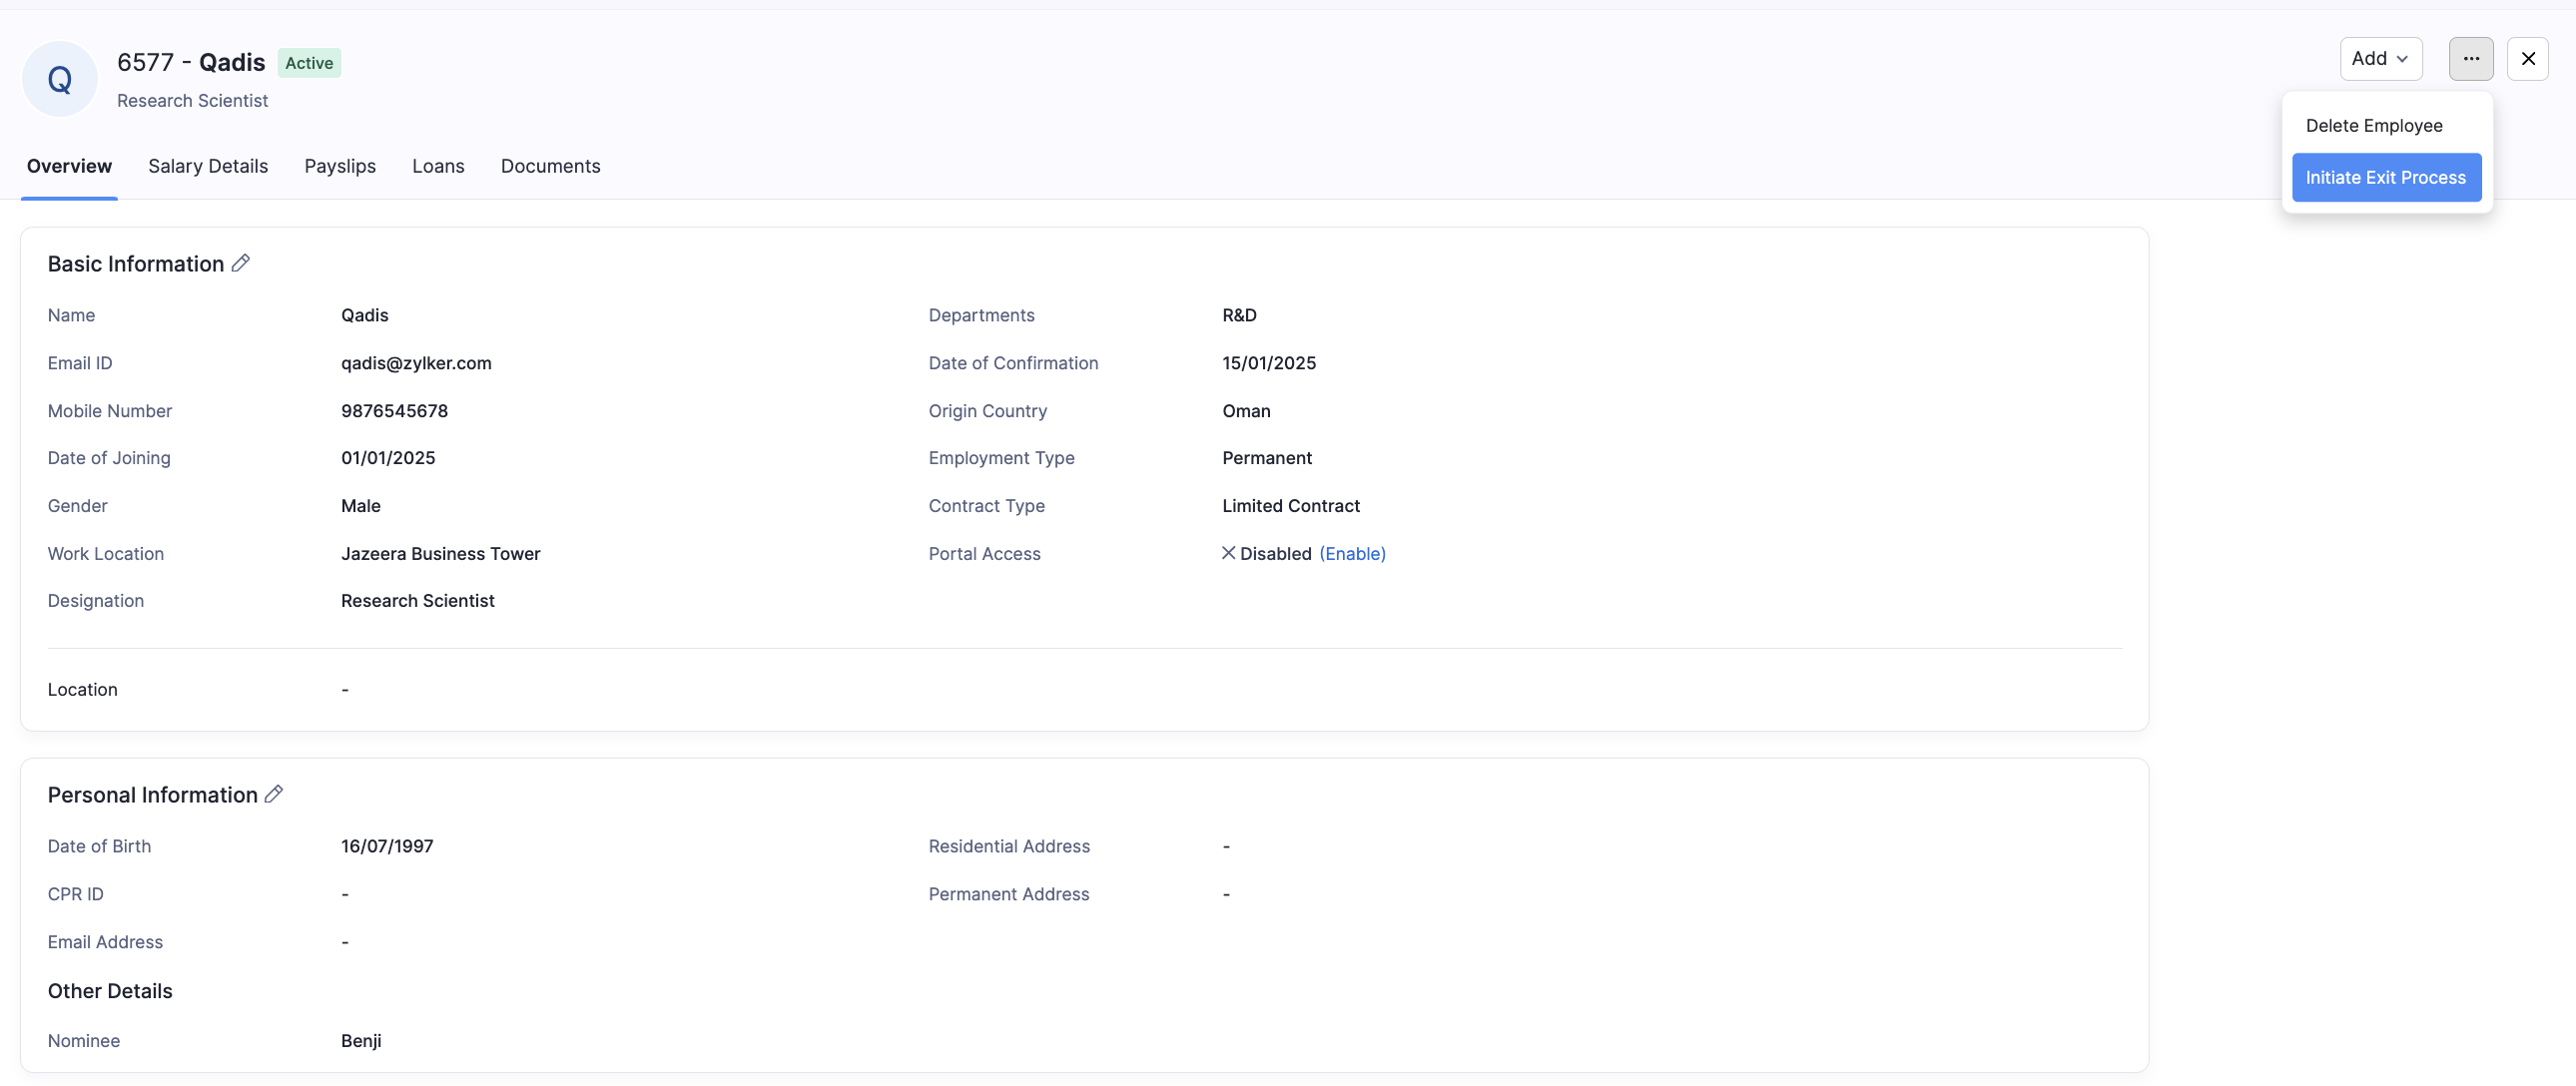Close the employee details panel

coord(2527,58)
